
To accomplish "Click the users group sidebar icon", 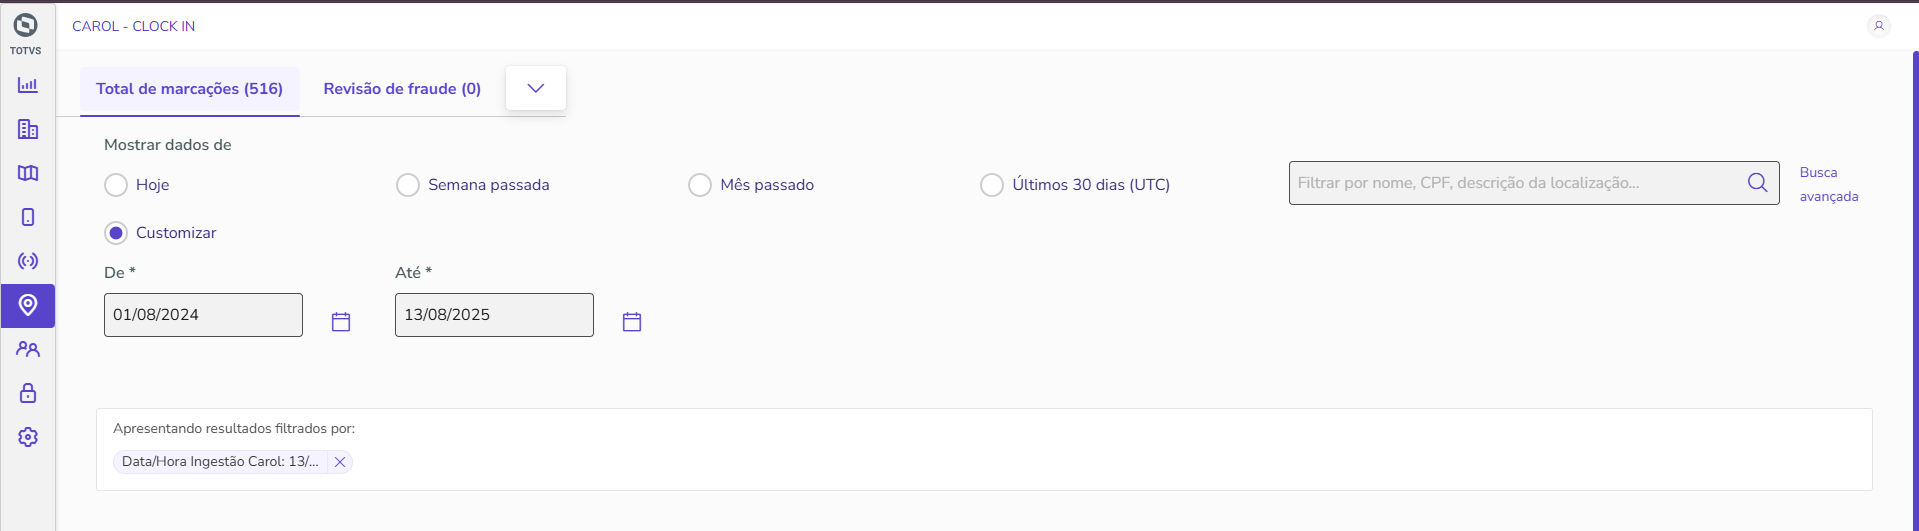I will pyautogui.click(x=28, y=349).
